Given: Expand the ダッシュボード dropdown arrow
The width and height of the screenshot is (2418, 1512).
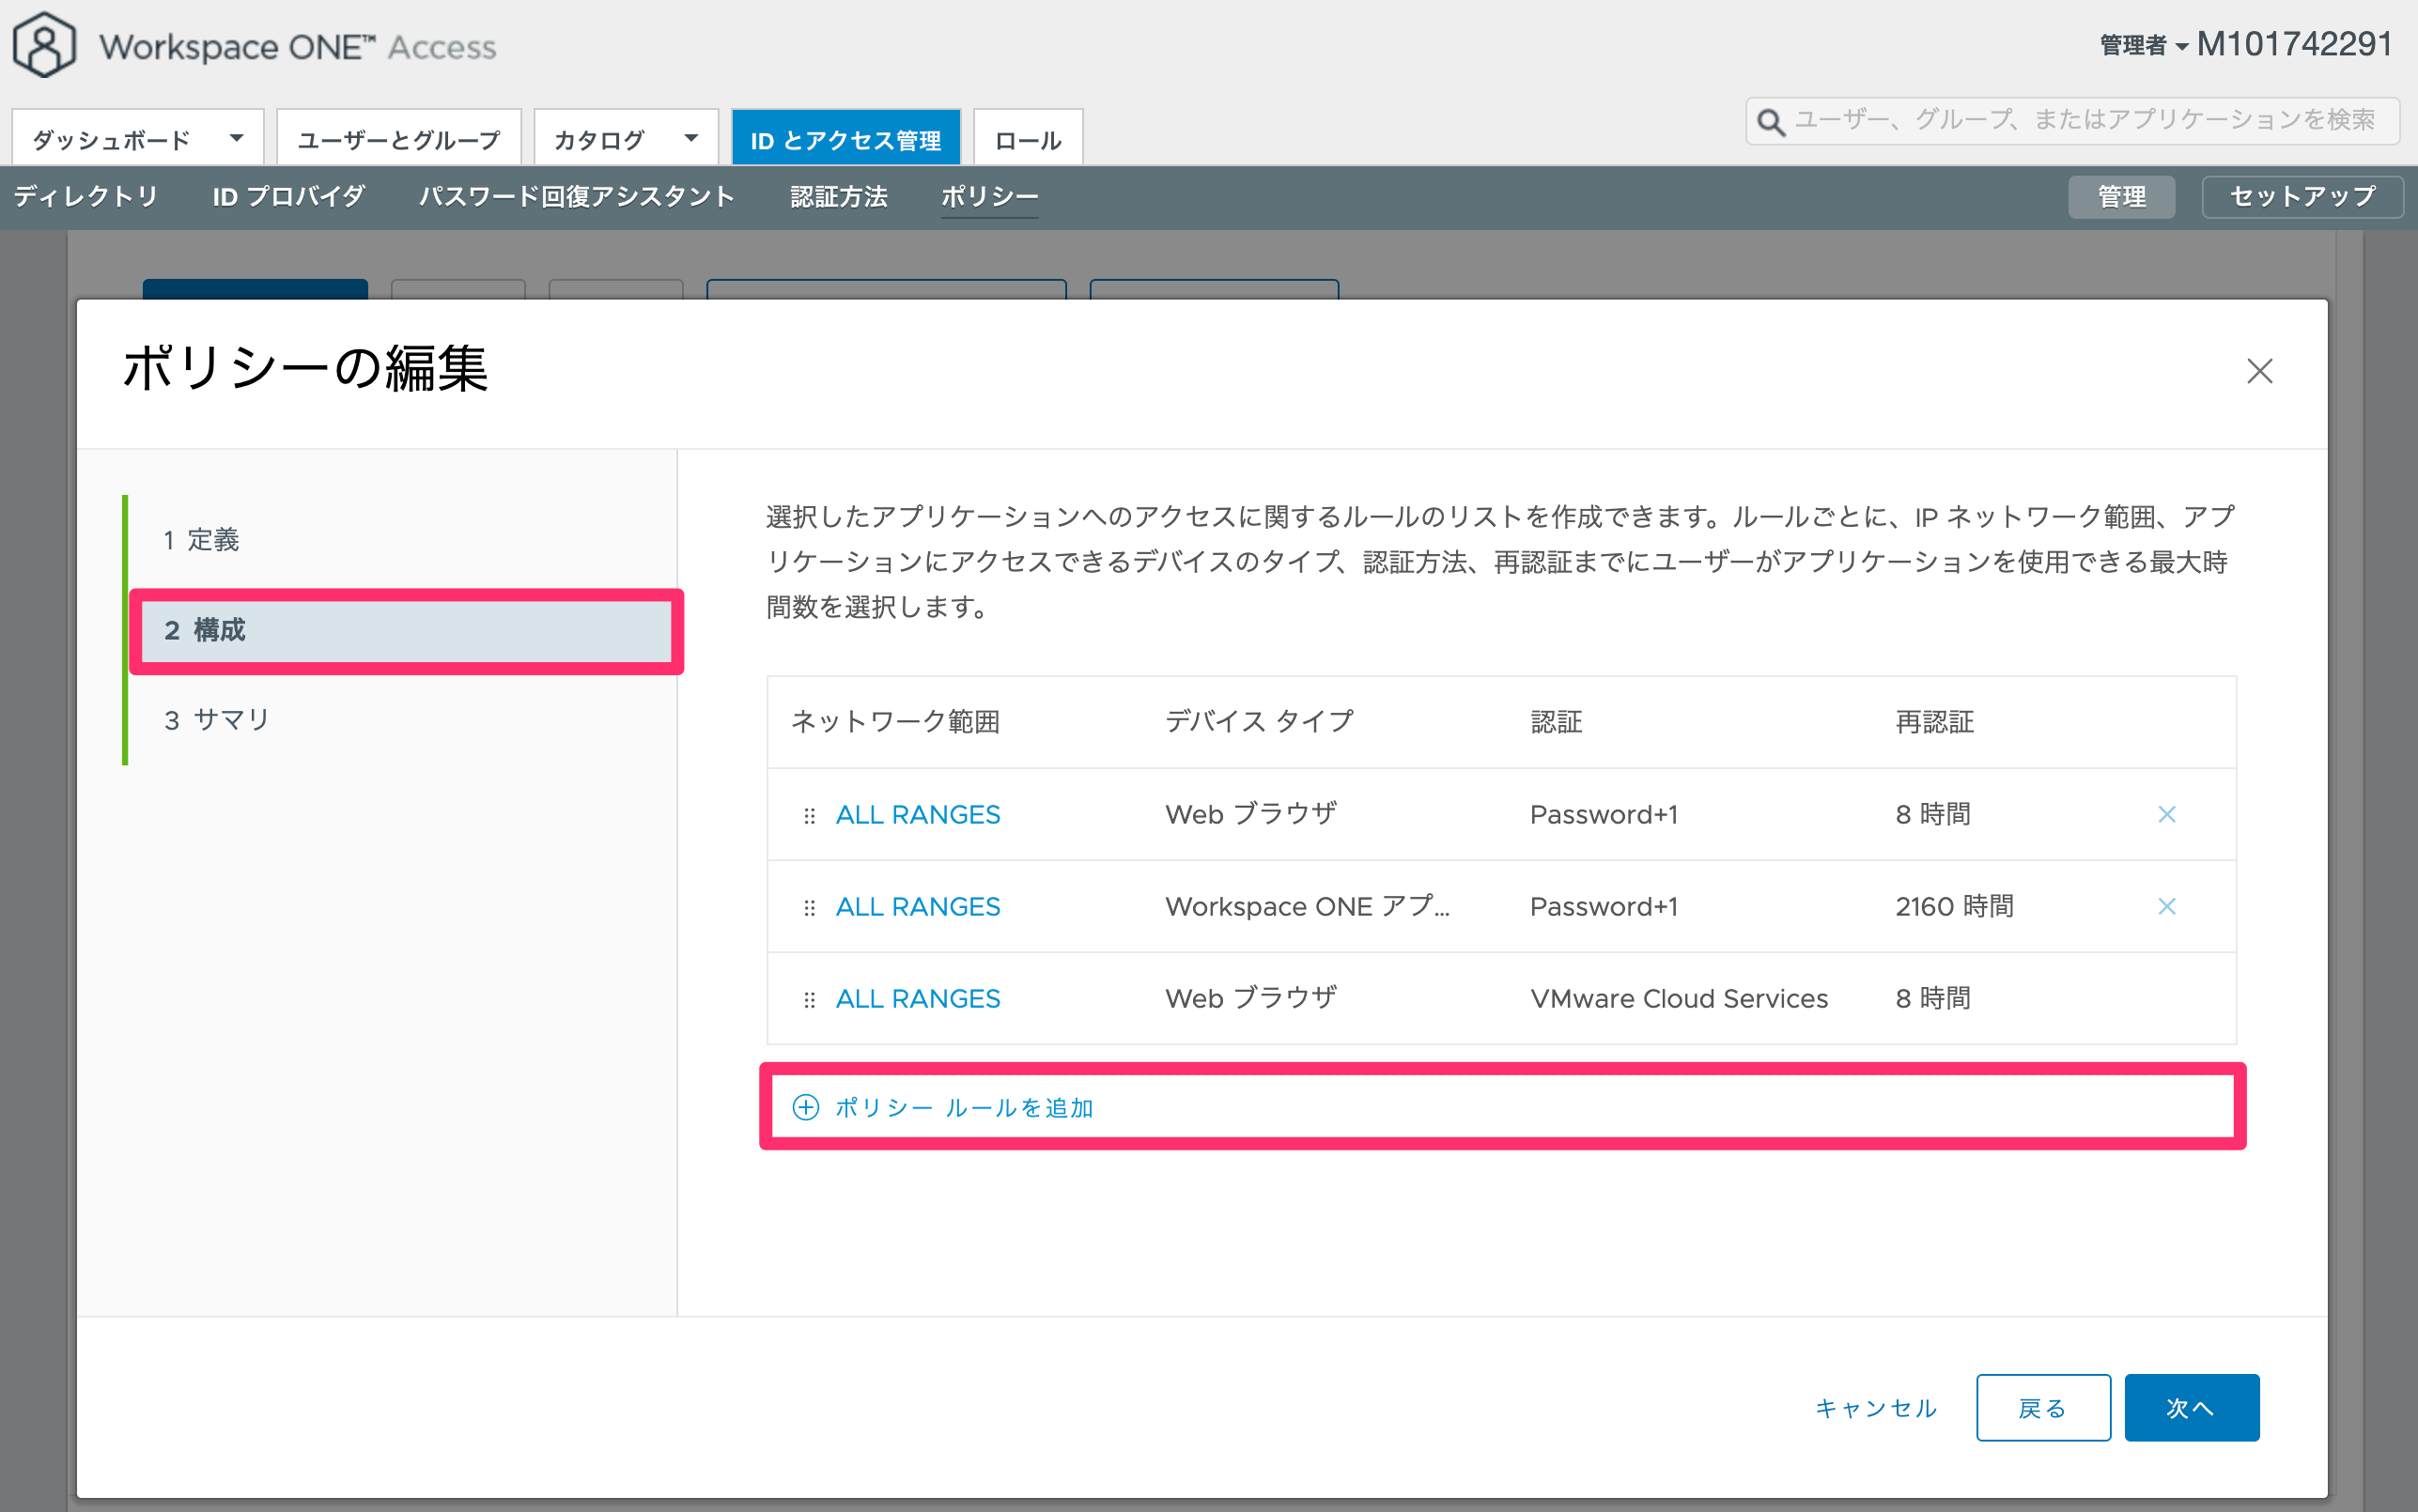Looking at the screenshot, I should coord(236,138).
